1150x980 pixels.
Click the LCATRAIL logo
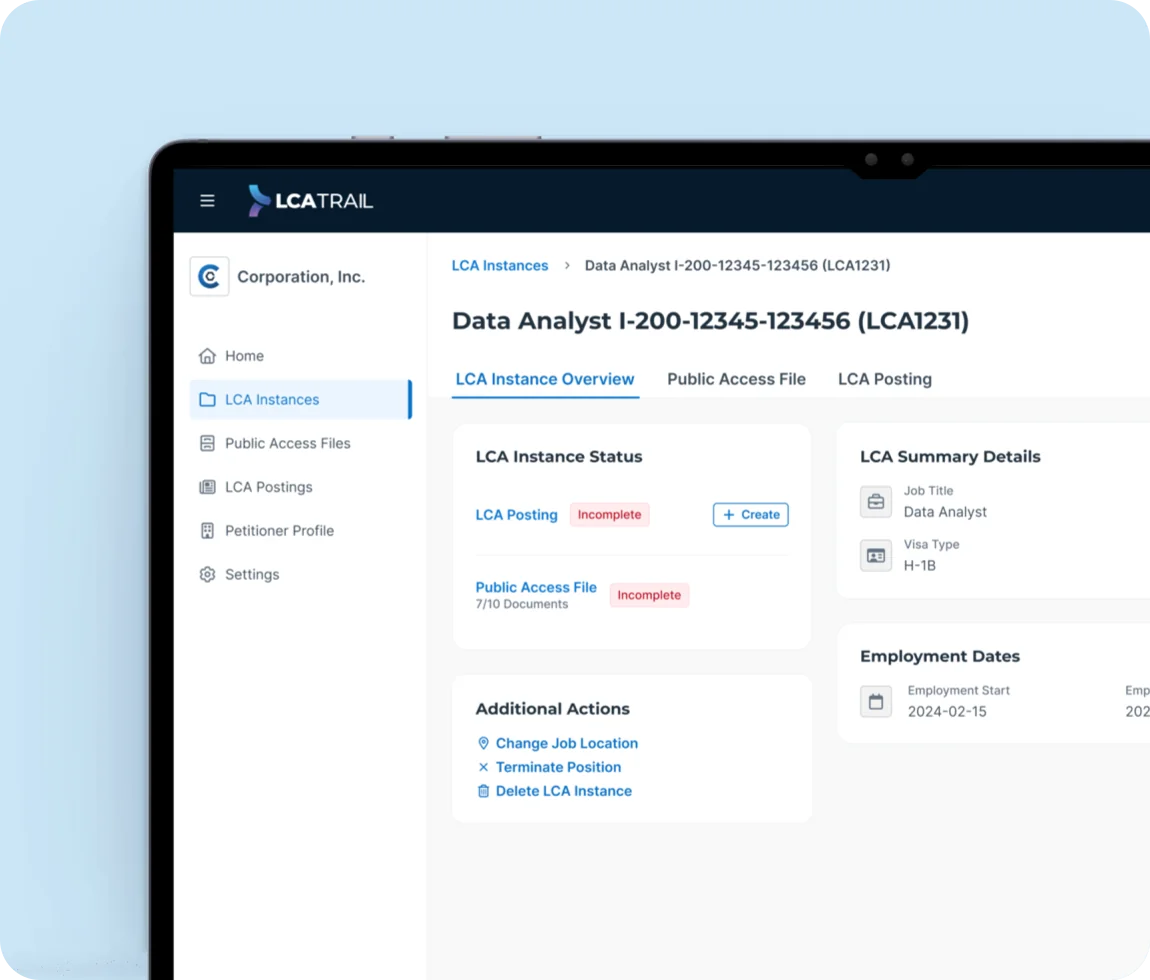(x=310, y=200)
